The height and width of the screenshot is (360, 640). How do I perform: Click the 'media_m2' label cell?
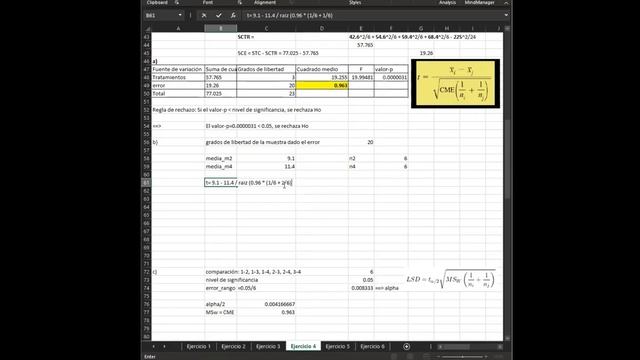221,158
